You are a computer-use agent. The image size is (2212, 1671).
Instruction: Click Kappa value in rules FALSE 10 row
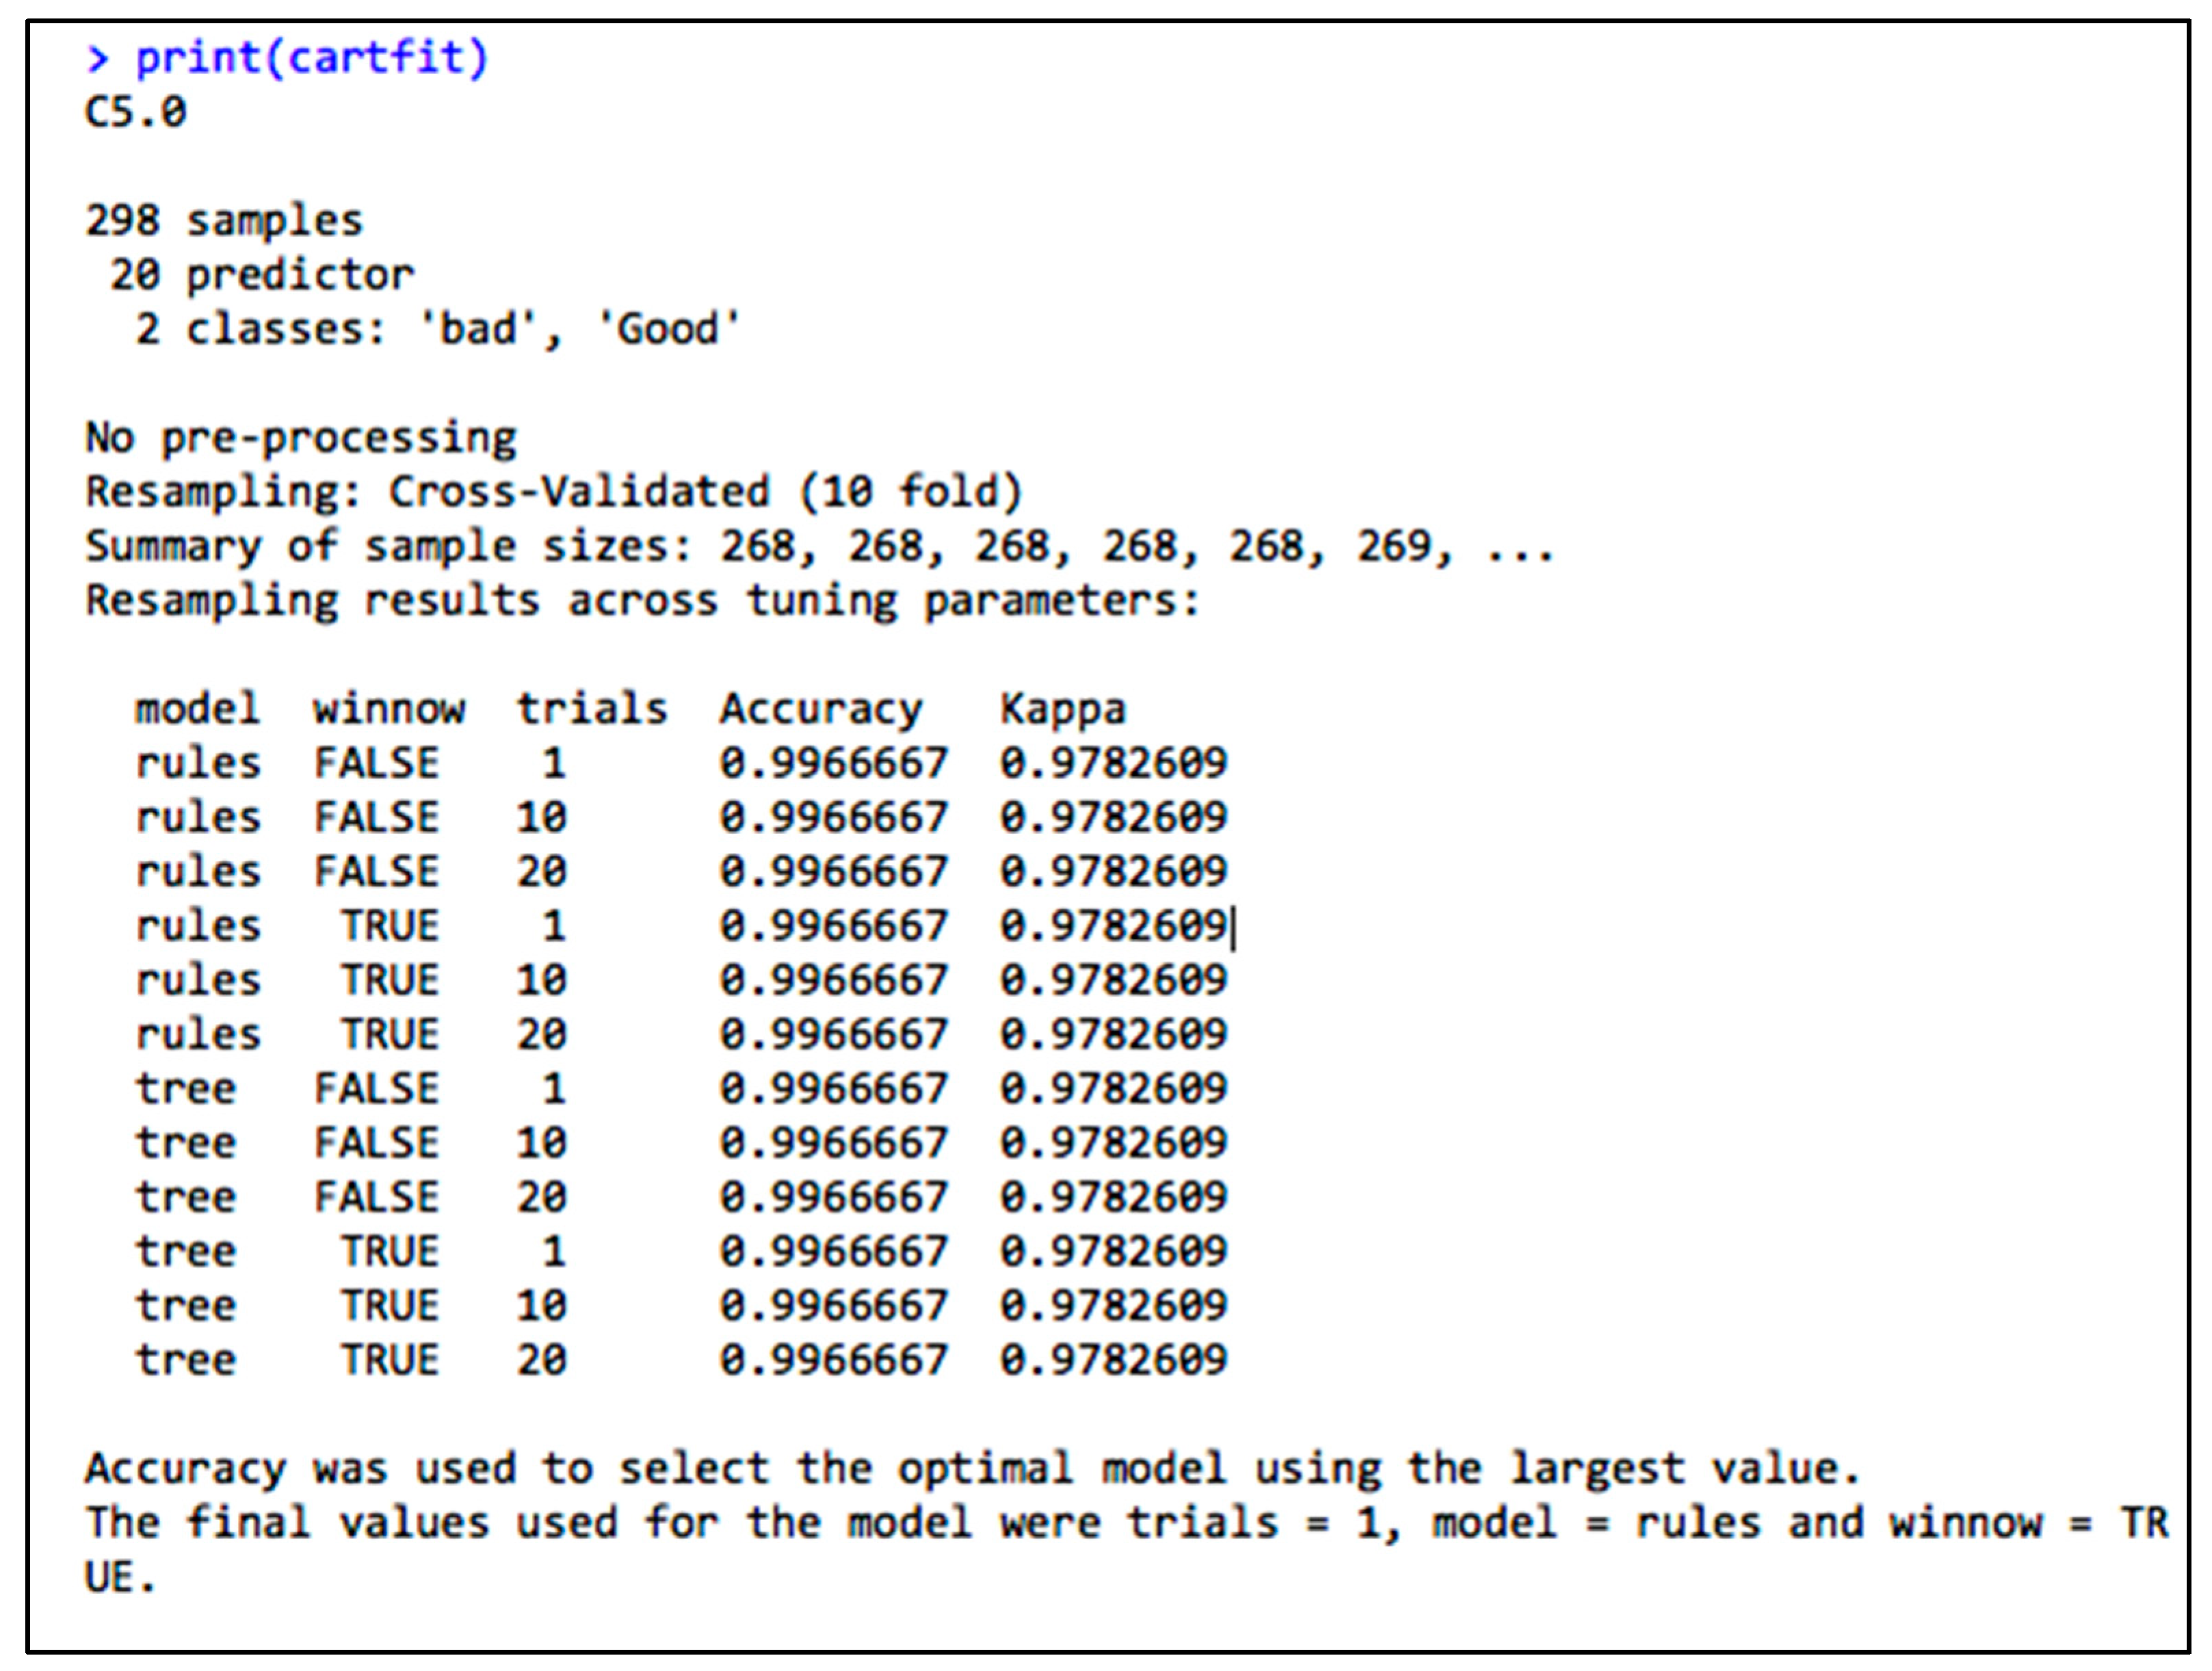1113,817
